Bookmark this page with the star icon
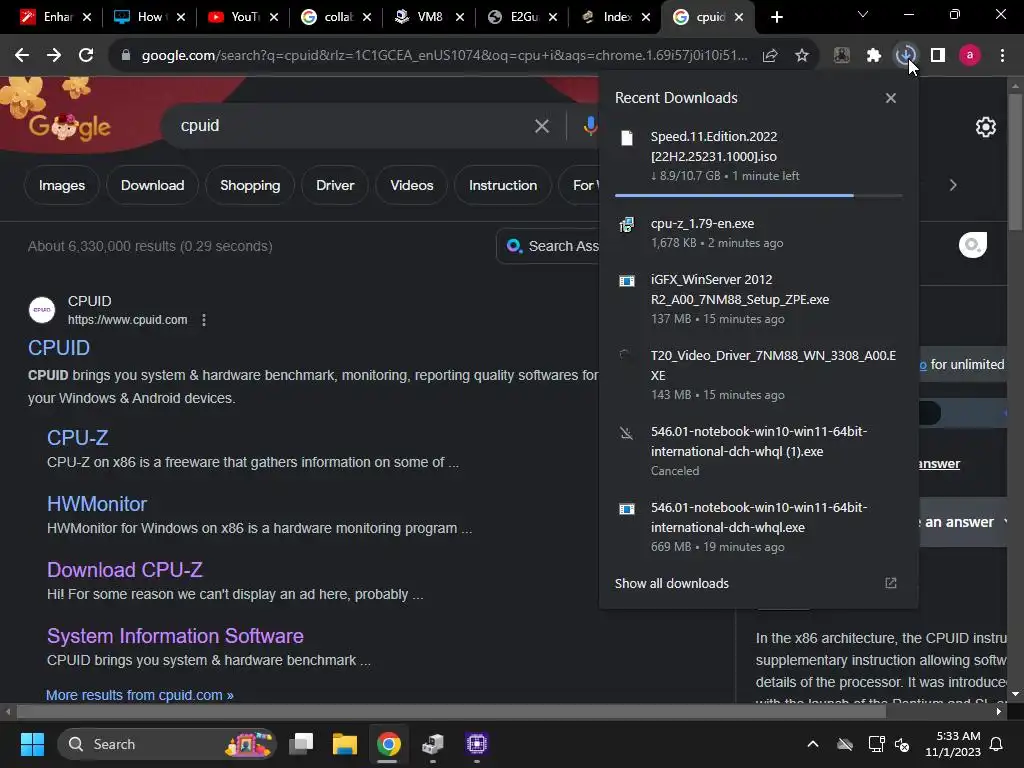The height and width of the screenshot is (768, 1024). point(802,56)
